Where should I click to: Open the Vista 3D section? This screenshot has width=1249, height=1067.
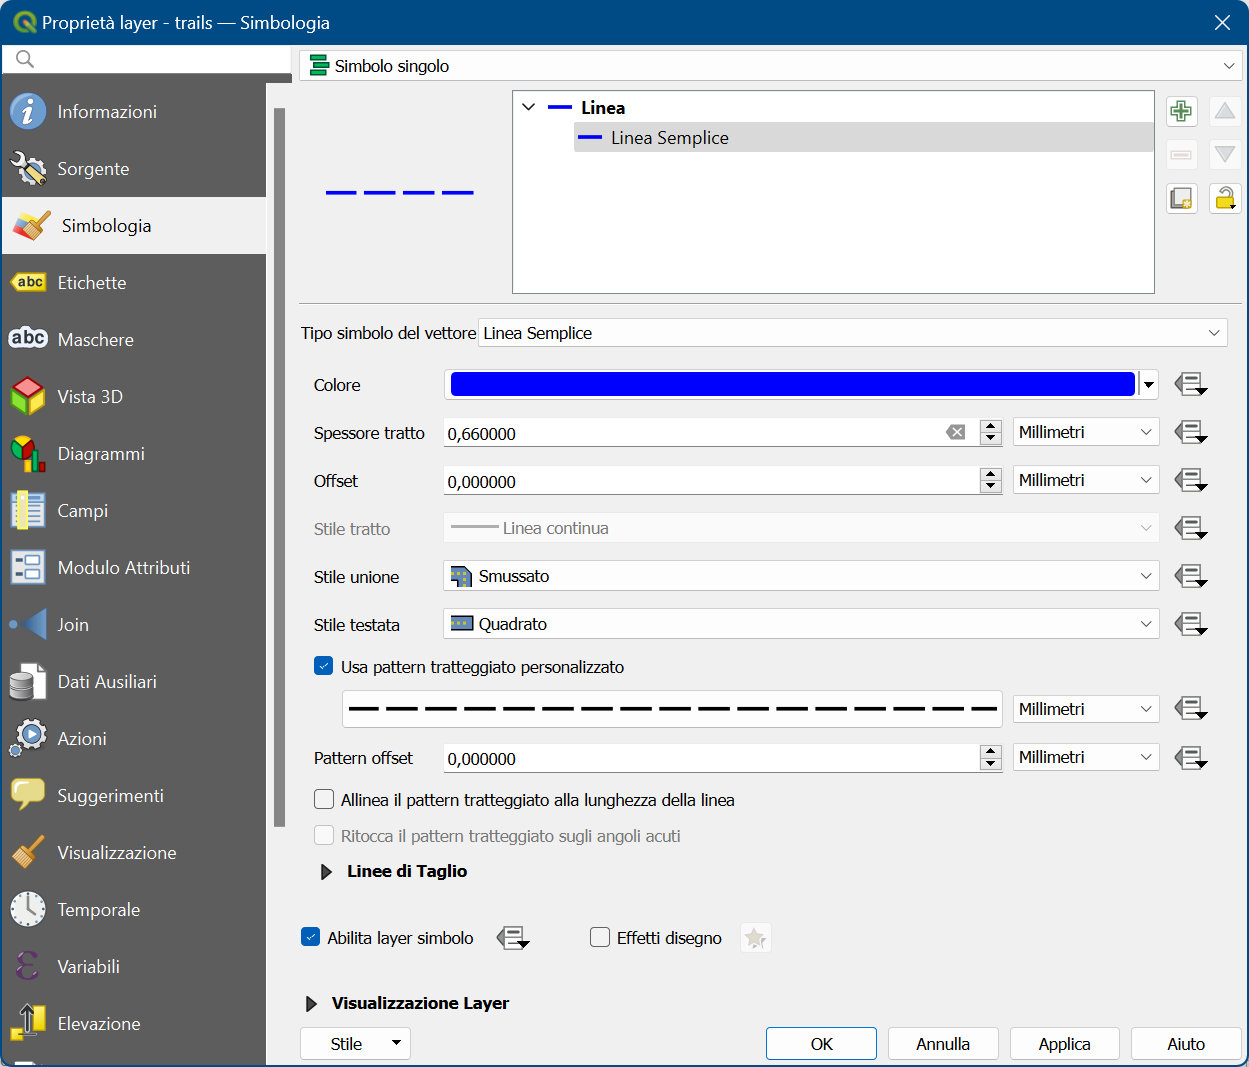(134, 397)
